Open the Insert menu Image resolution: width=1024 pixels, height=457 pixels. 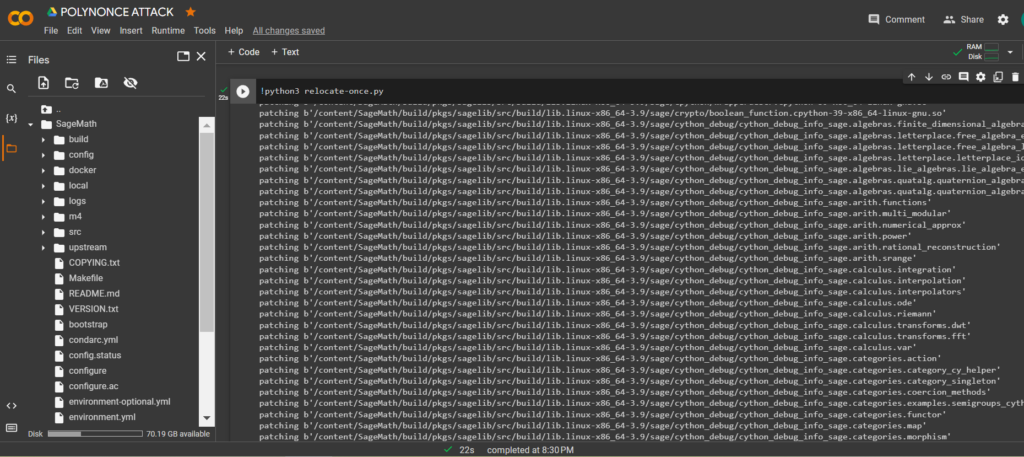point(131,31)
